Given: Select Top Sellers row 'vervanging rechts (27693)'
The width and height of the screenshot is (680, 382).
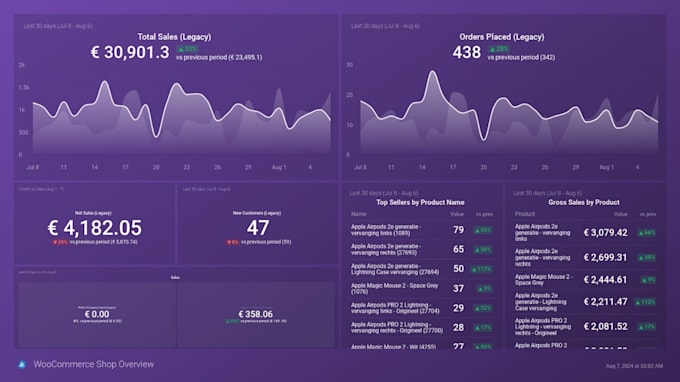Looking at the screenshot, I should click(x=422, y=249).
